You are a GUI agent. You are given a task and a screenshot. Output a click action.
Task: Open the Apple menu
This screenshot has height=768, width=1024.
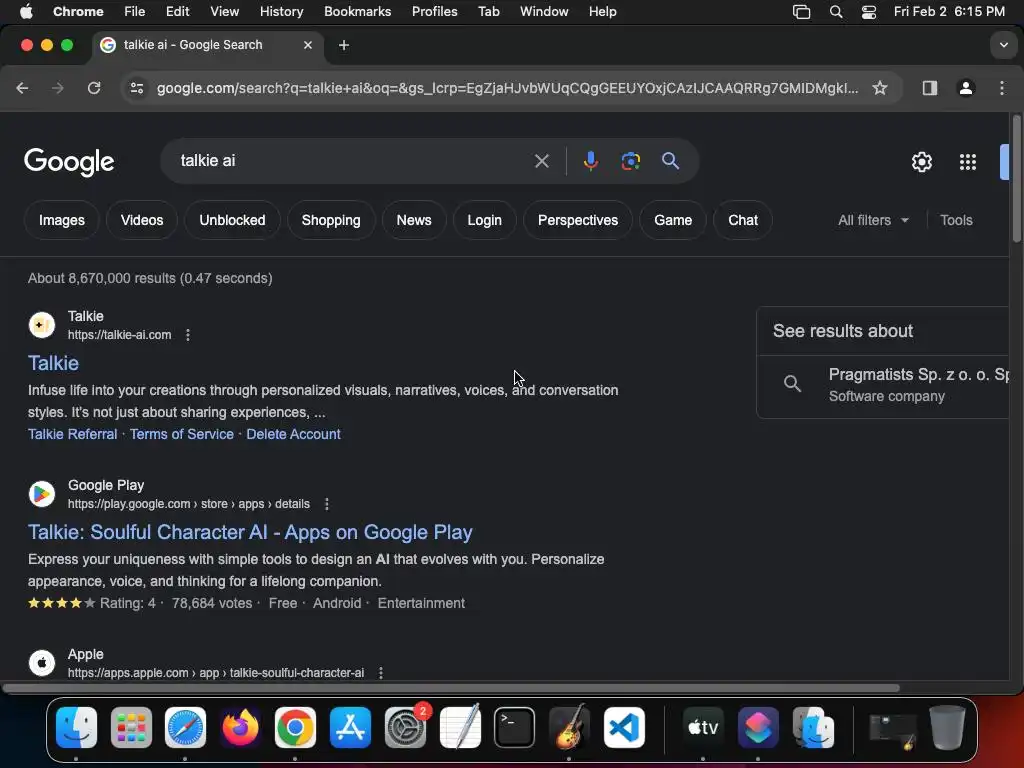26,12
